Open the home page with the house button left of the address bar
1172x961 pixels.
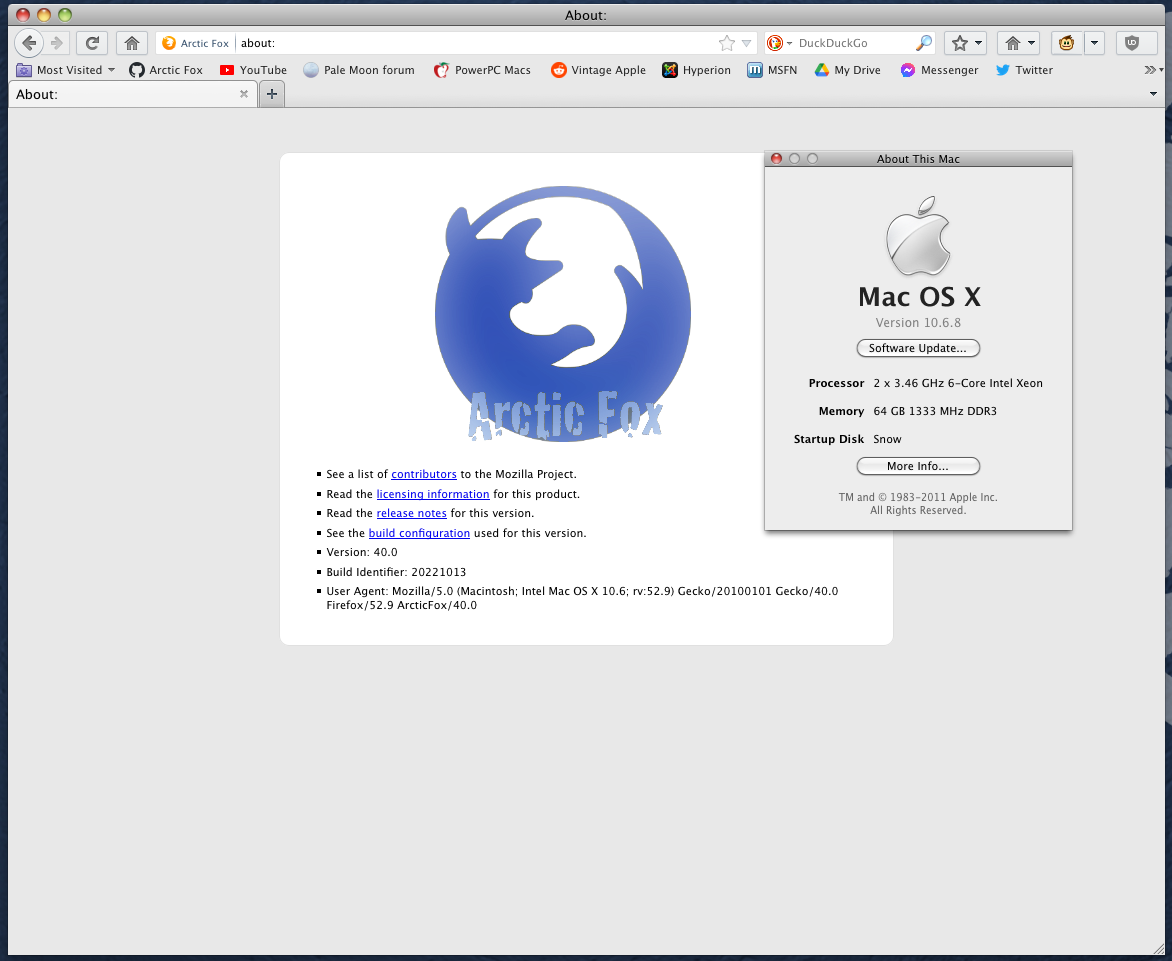coord(132,43)
